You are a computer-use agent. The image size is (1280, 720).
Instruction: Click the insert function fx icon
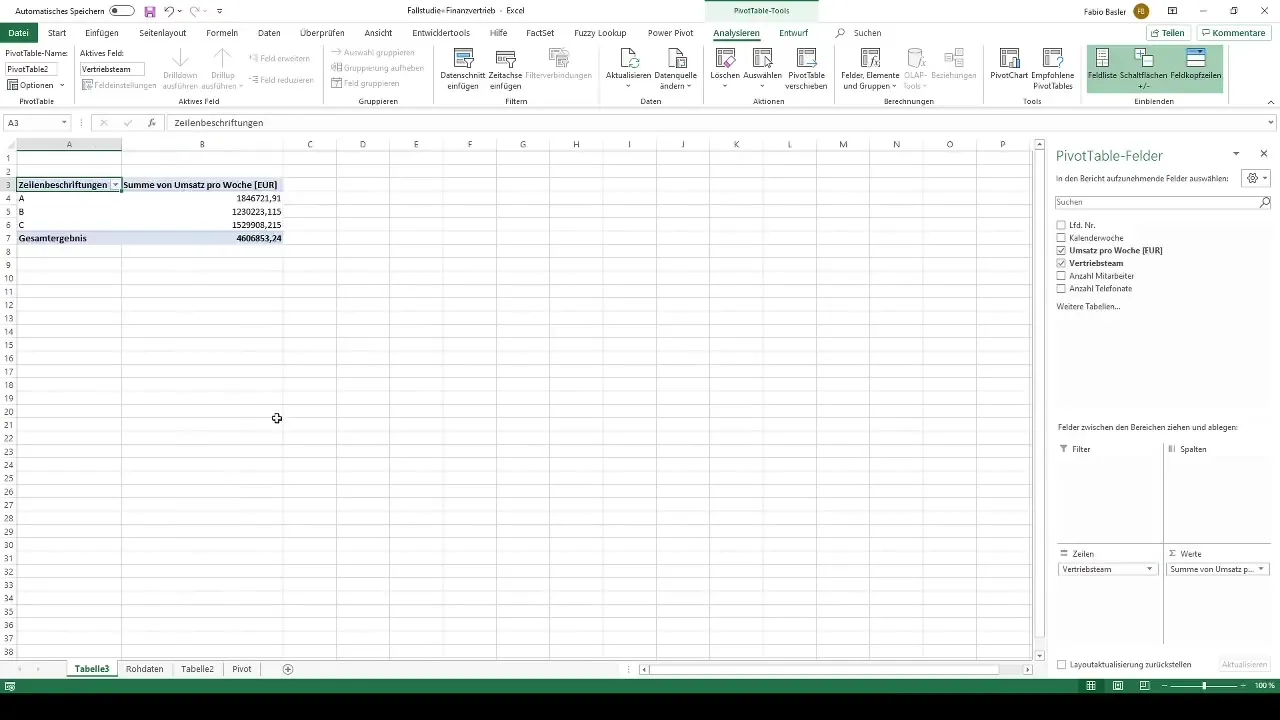point(152,123)
